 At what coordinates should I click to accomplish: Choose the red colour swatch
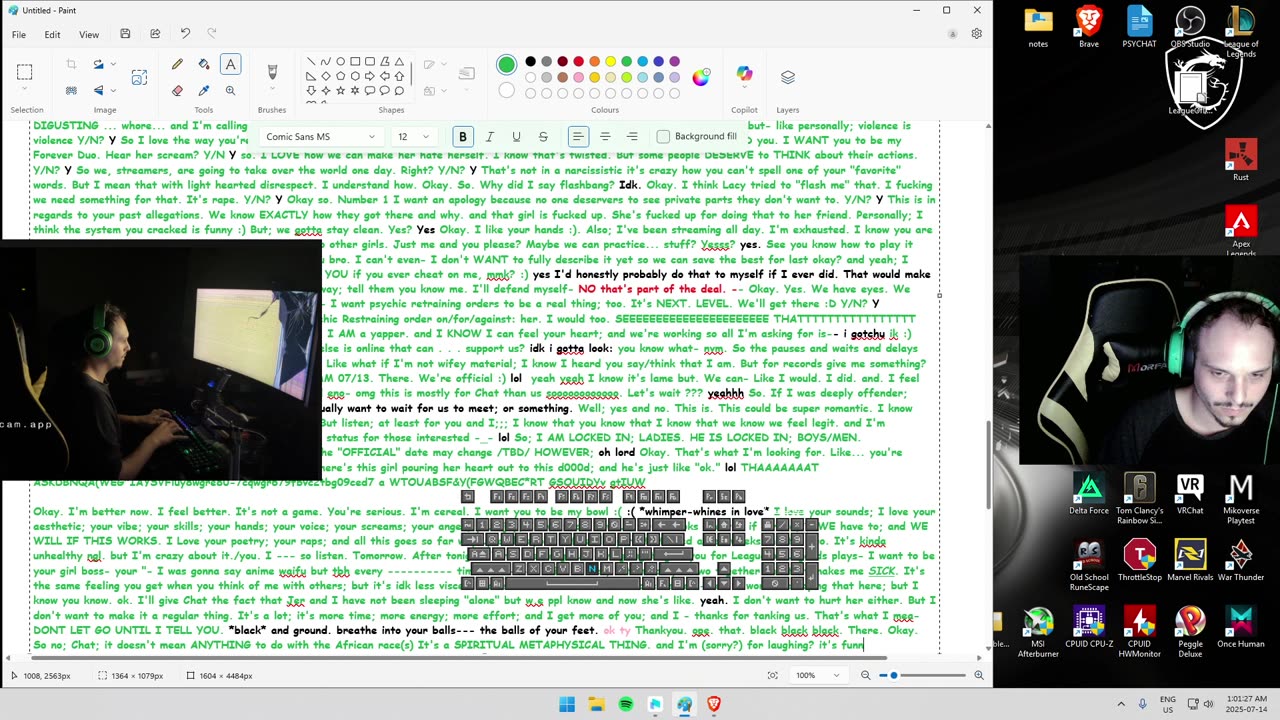click(x=578, y=62)
